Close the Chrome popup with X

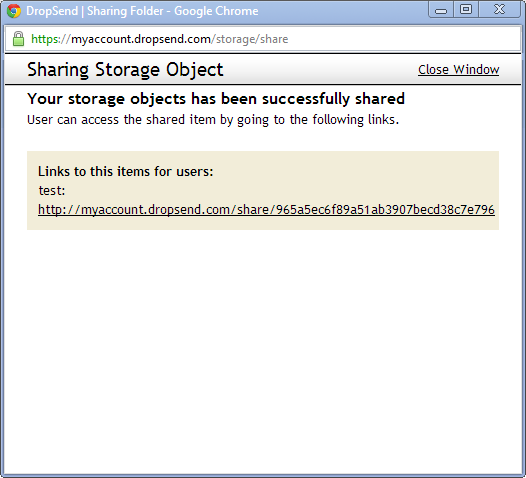[499, 10]
